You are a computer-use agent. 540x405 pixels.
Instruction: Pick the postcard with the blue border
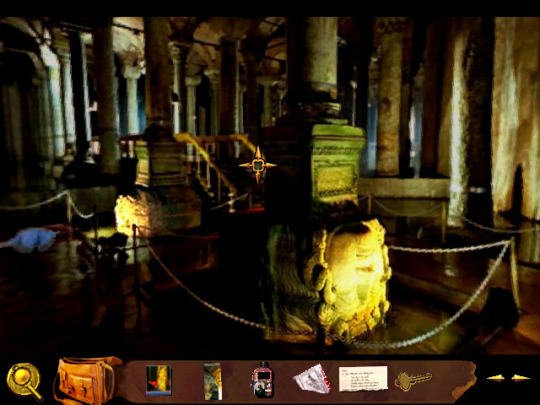[x=158, y=380]
